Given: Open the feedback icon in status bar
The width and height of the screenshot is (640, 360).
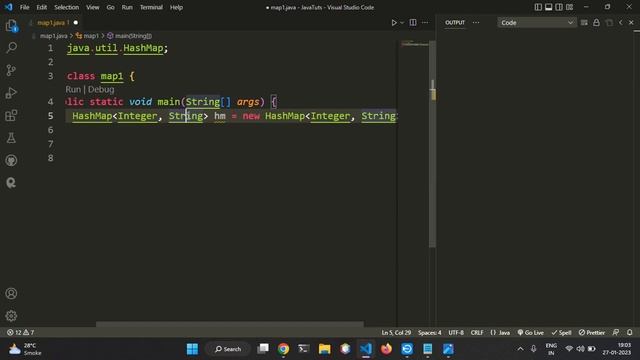Looking at the screenshot, I should [x=616, y=333].
